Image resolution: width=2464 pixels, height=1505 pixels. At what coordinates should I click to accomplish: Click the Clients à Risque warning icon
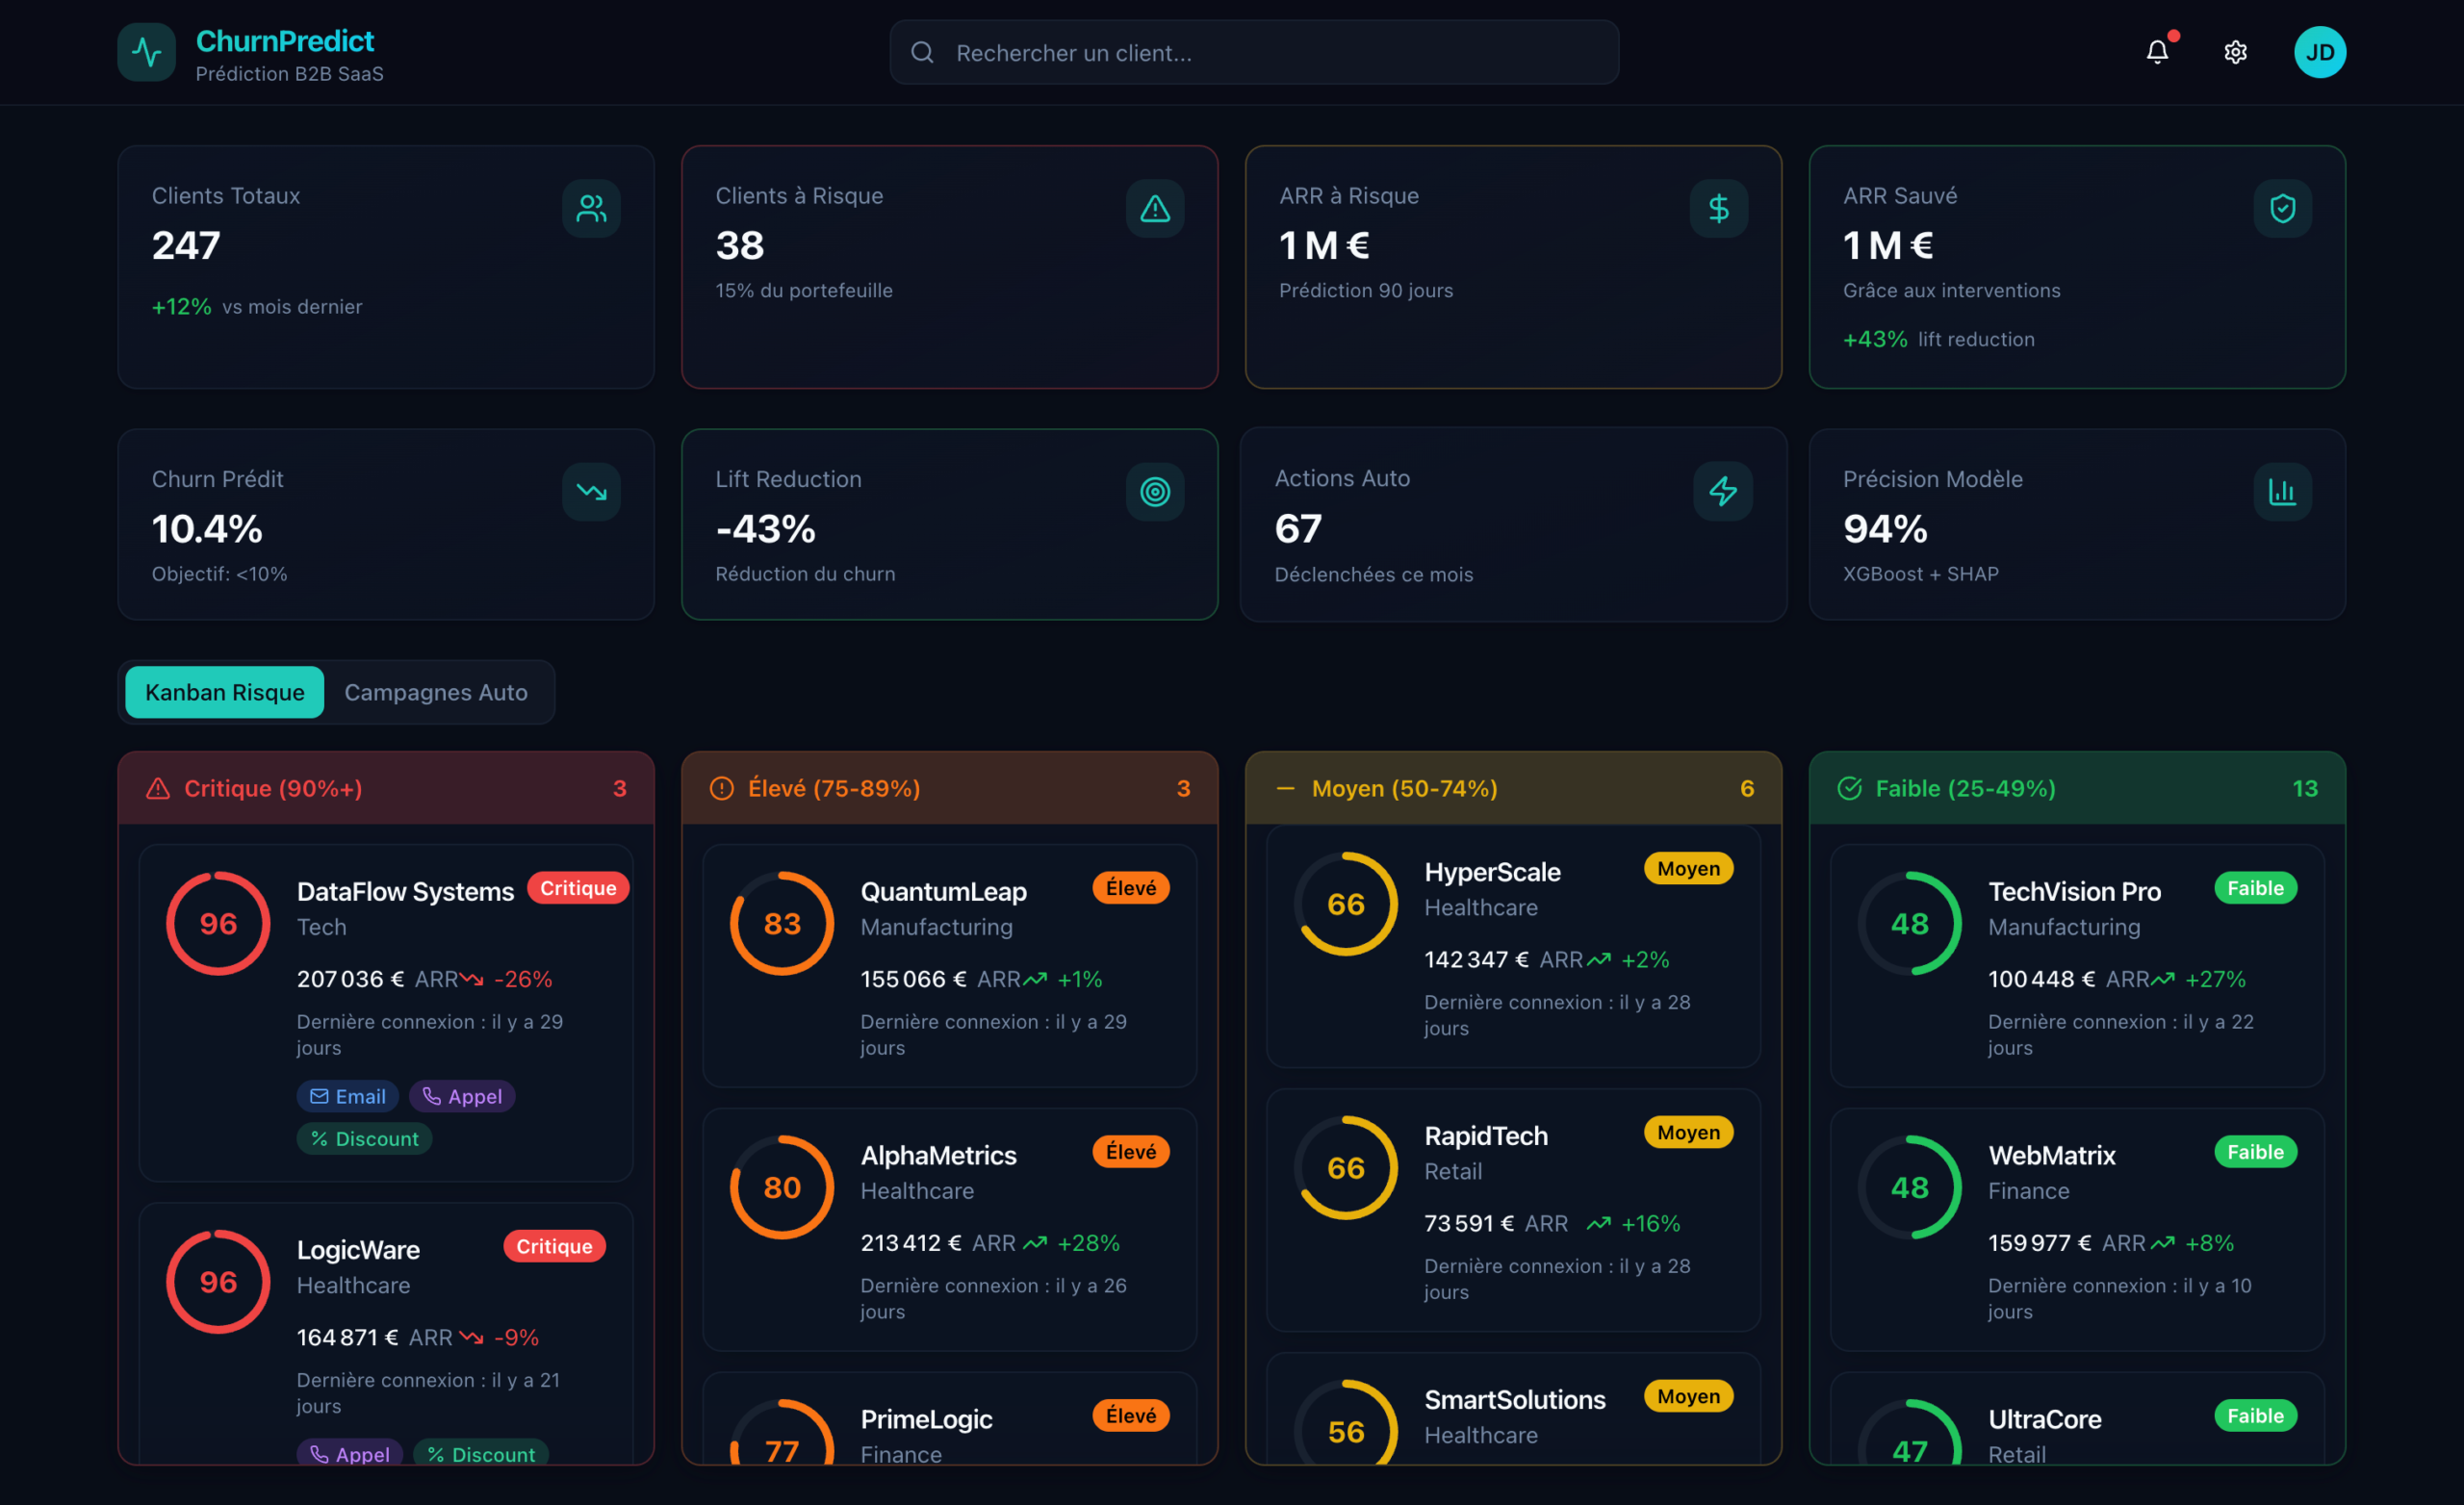[1154, 208]
